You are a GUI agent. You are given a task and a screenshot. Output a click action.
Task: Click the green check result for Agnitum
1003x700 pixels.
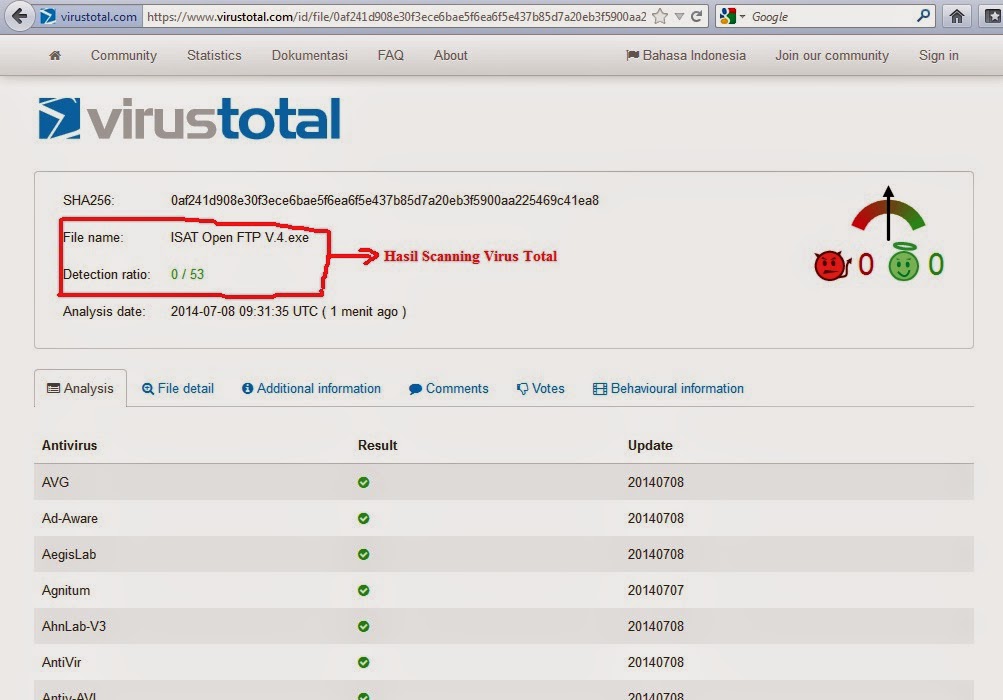(363, 591)
